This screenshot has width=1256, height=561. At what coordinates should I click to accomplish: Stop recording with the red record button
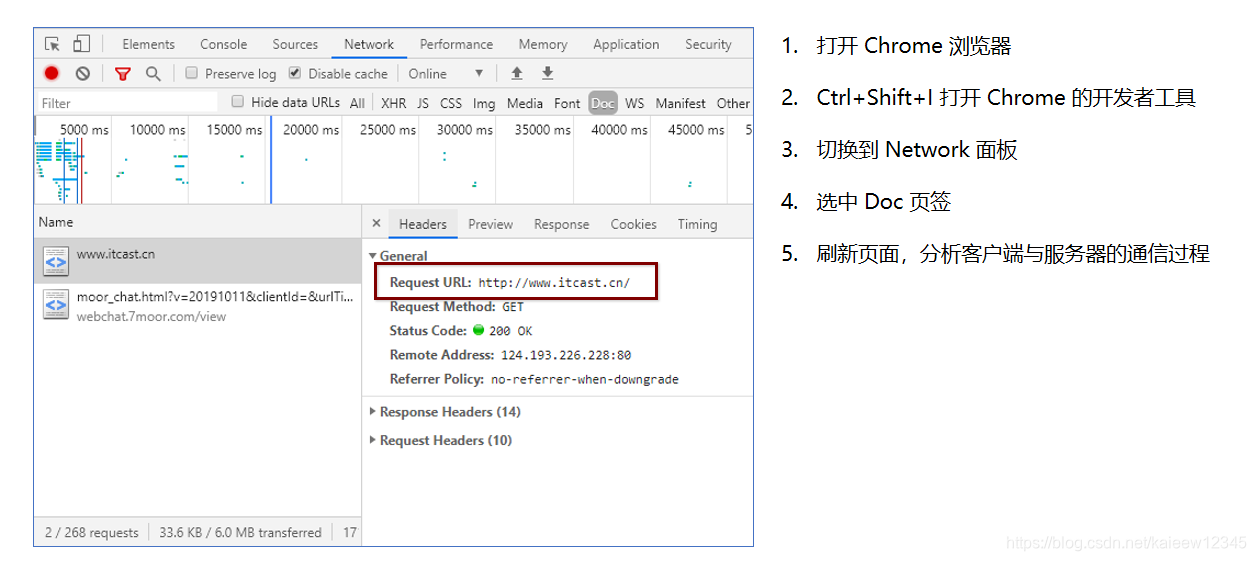52,73
